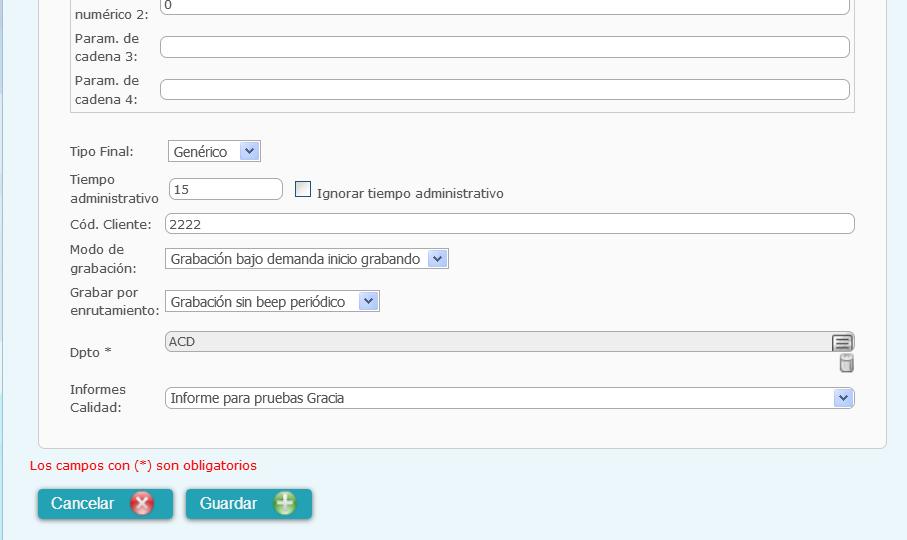Image resolution: width=907 pixels, height=540 pixels.
Task: Click the 'Ignorar tiempo administrativo' label
Action: 410,194
